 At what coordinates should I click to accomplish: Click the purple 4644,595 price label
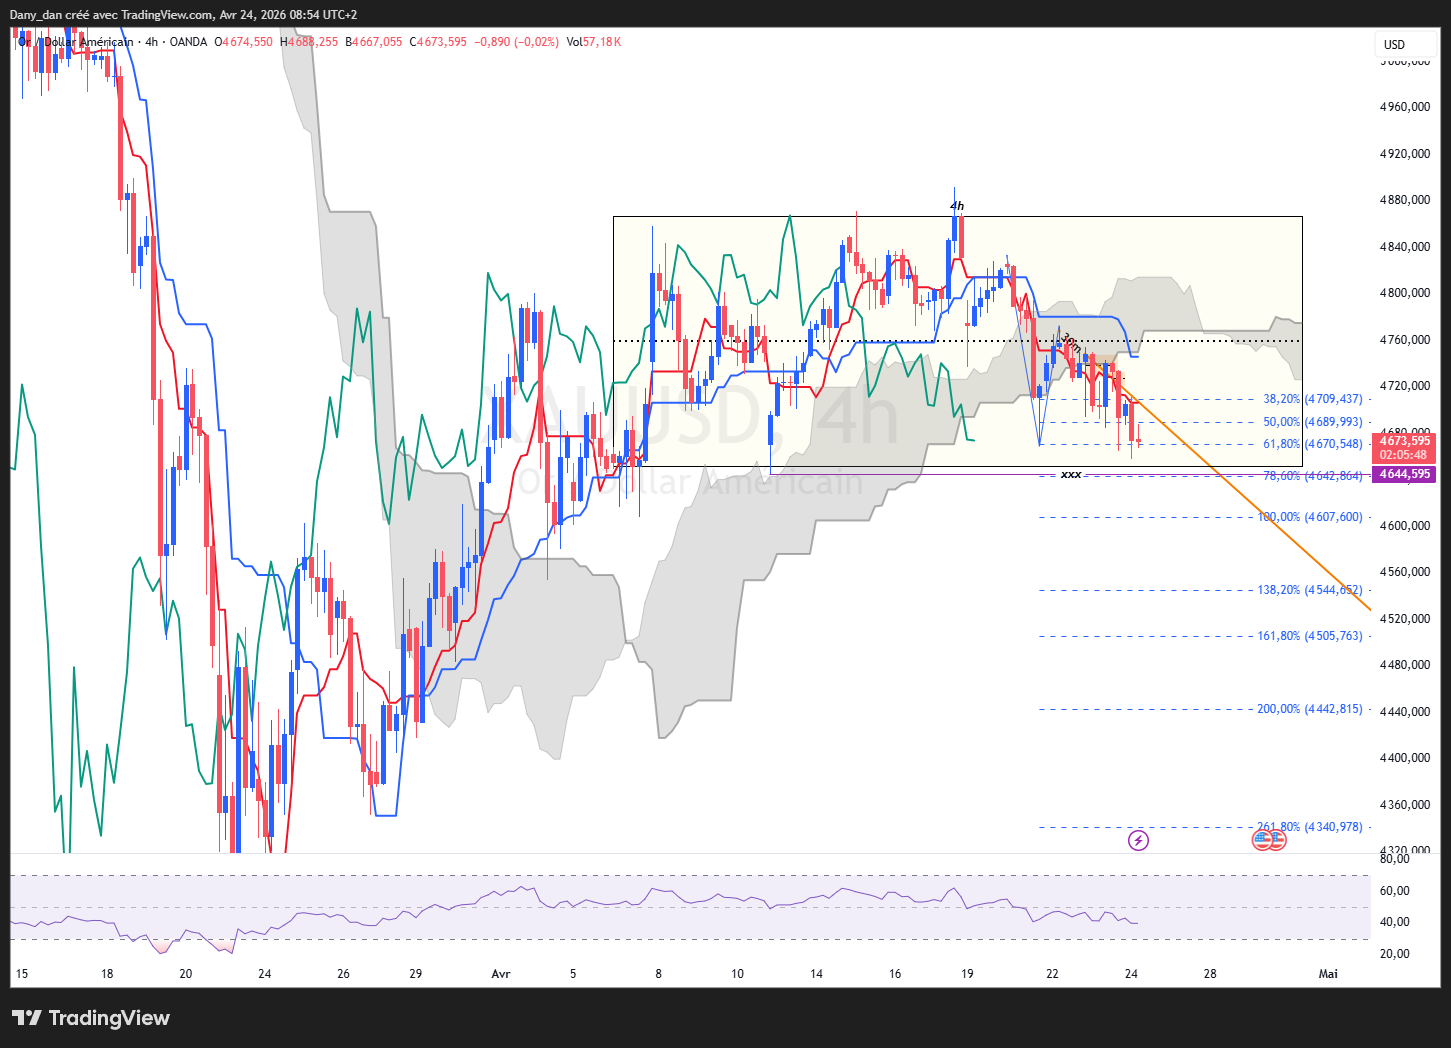[1405, 474]
